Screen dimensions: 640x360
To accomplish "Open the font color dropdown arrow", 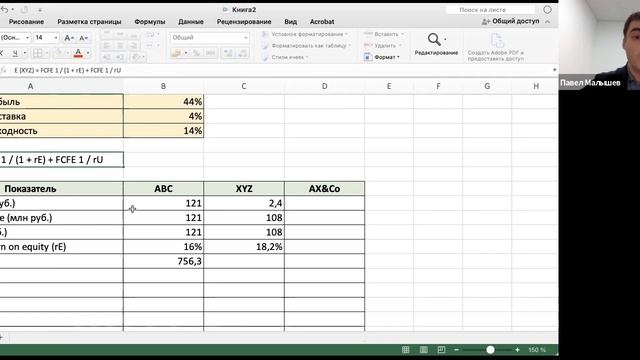I will point(88,53).
